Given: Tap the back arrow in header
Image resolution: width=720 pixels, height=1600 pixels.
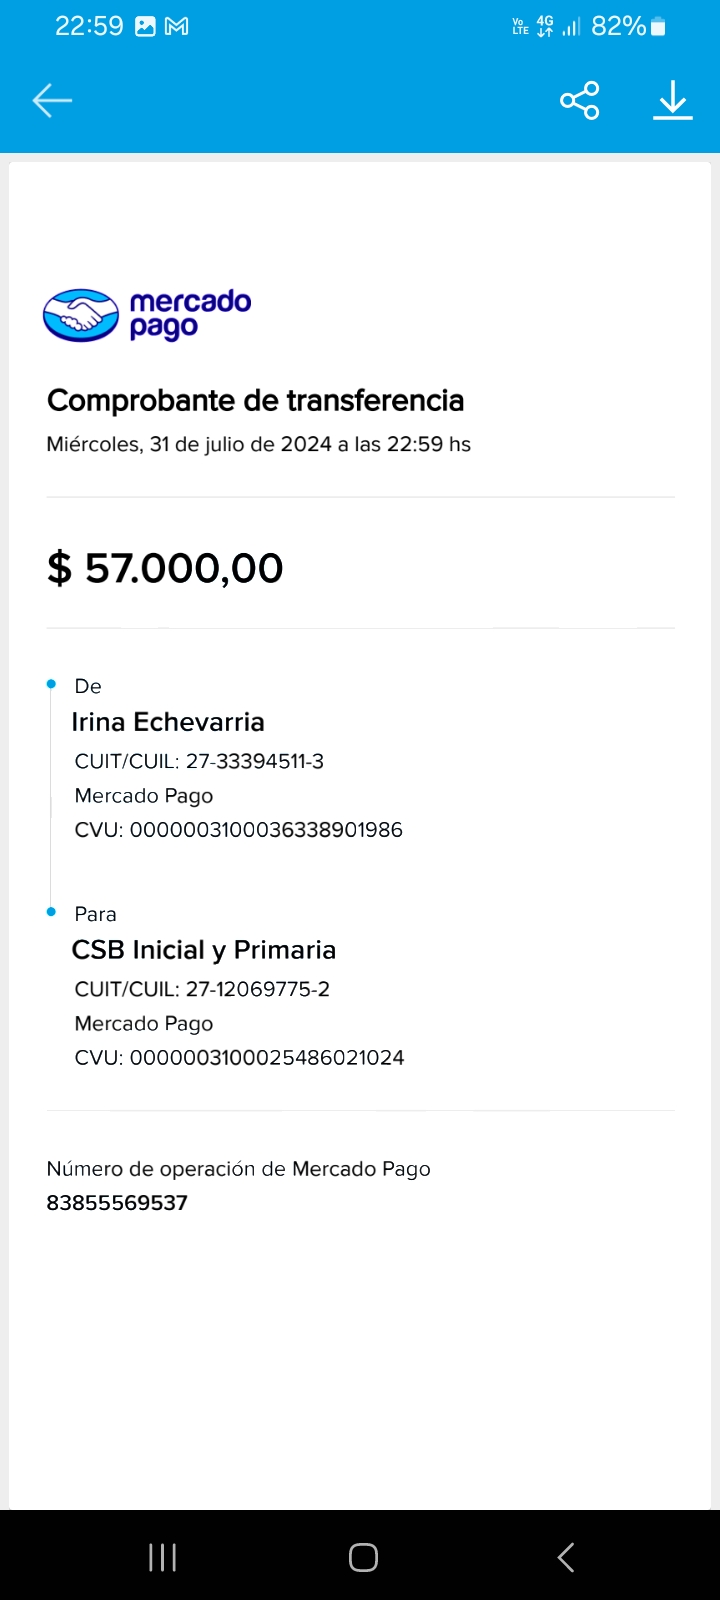Looking at the screenshot, I should point(52,100).
